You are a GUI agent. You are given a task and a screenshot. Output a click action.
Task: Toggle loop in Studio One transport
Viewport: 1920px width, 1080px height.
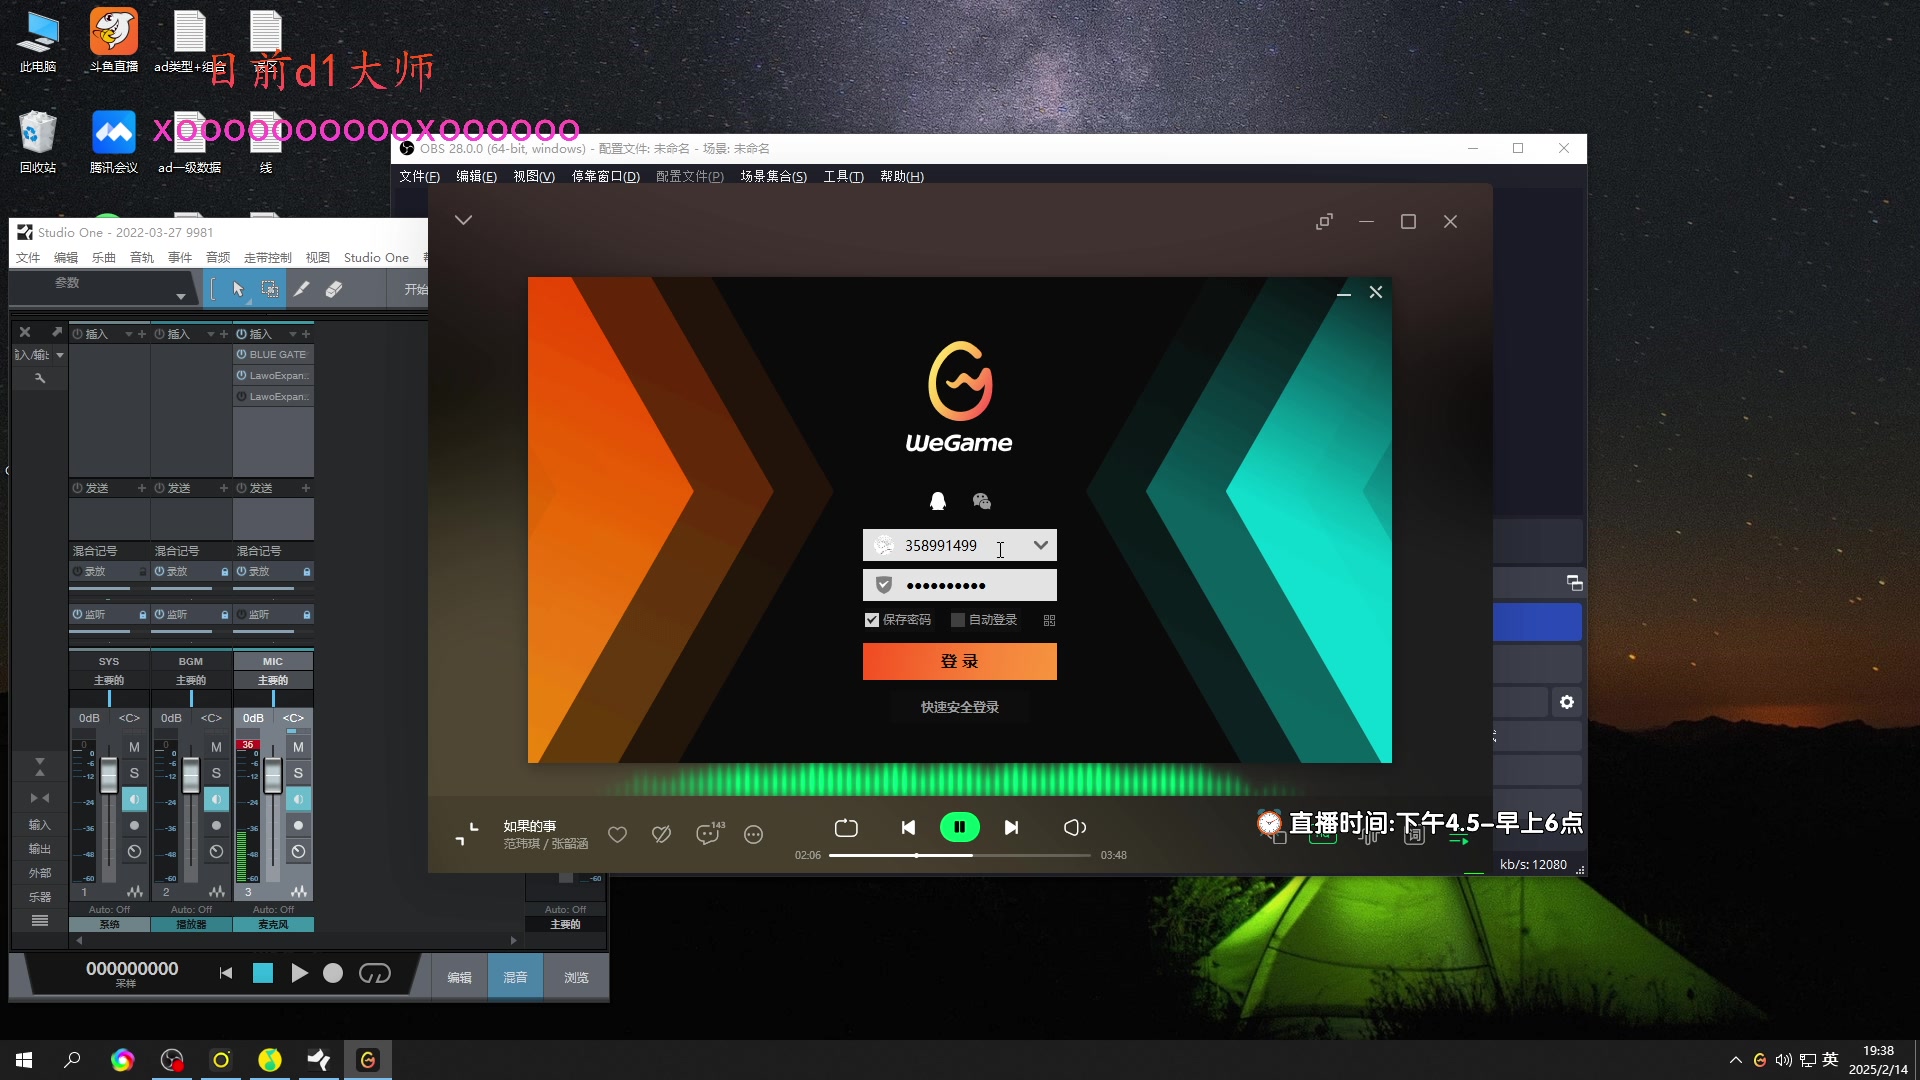[x=375, y=973]
